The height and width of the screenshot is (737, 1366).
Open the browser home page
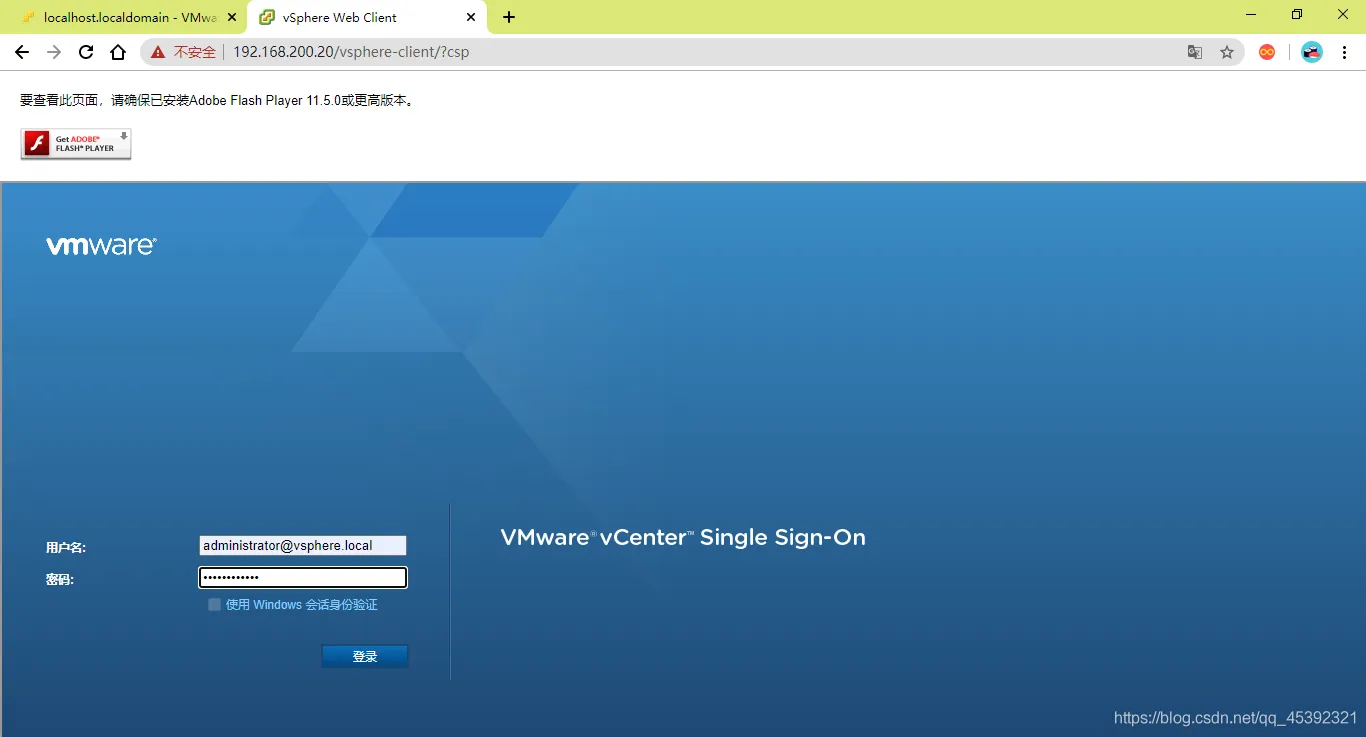[118, 52]
